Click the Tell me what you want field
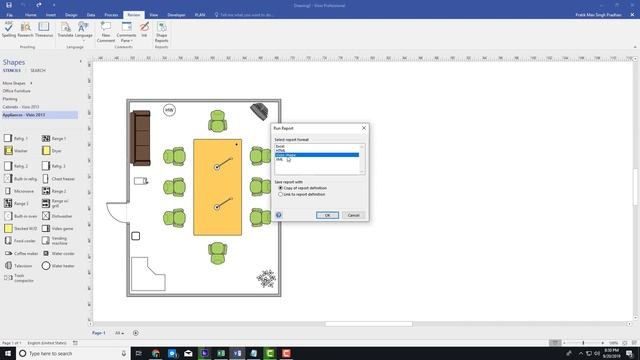Screen dimensions: 640x360 click(x=247, y=15)
